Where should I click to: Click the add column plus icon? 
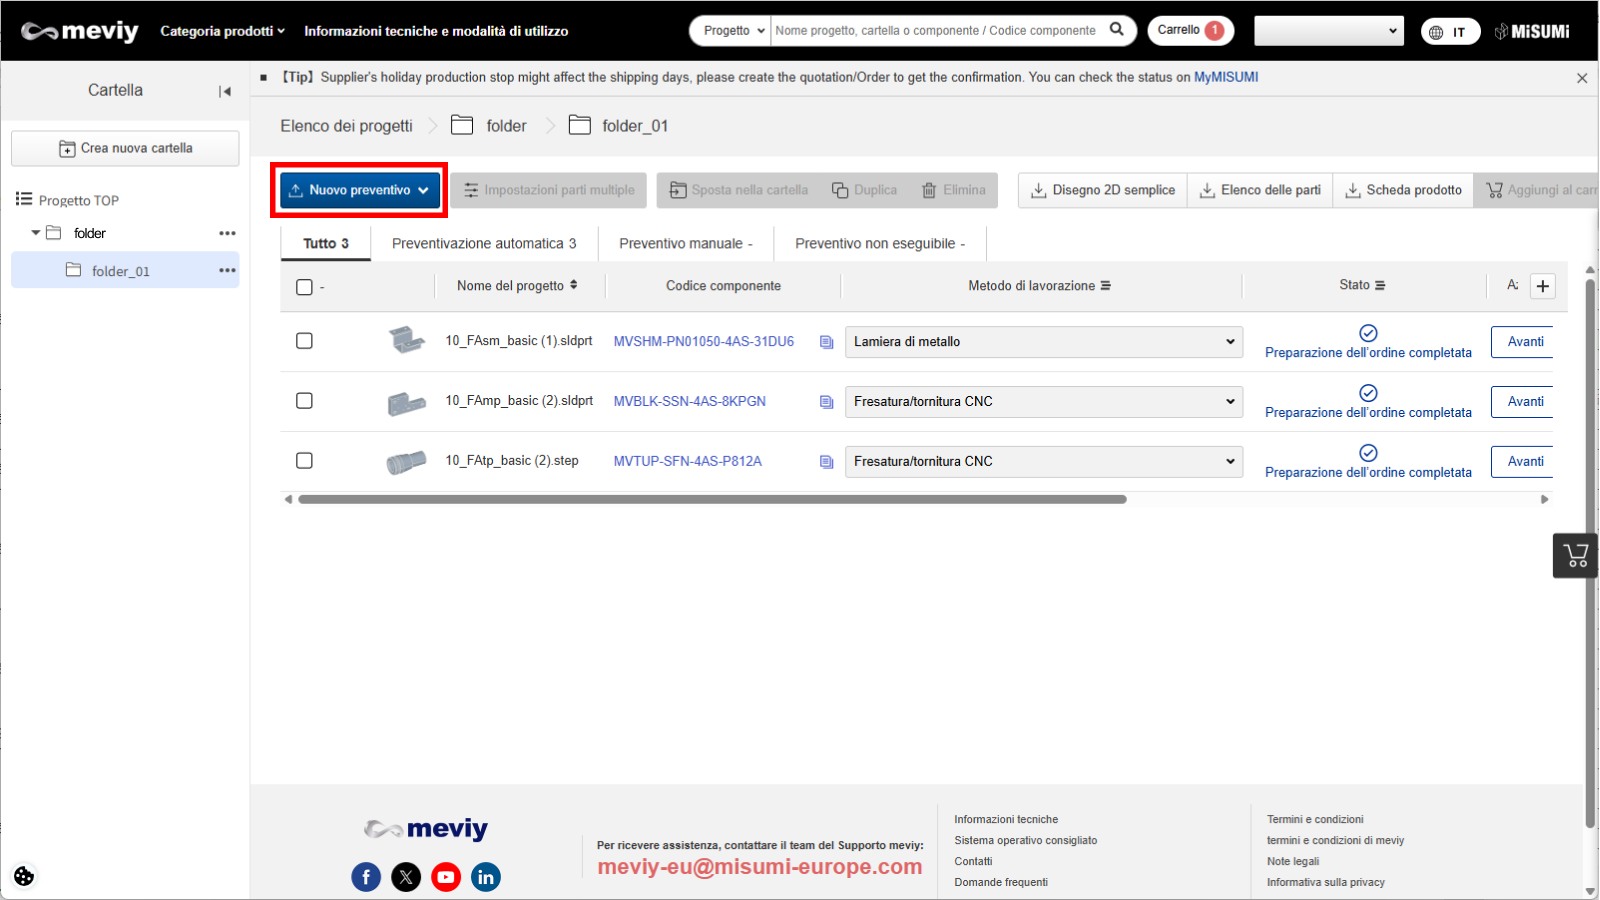point(1543,286)
